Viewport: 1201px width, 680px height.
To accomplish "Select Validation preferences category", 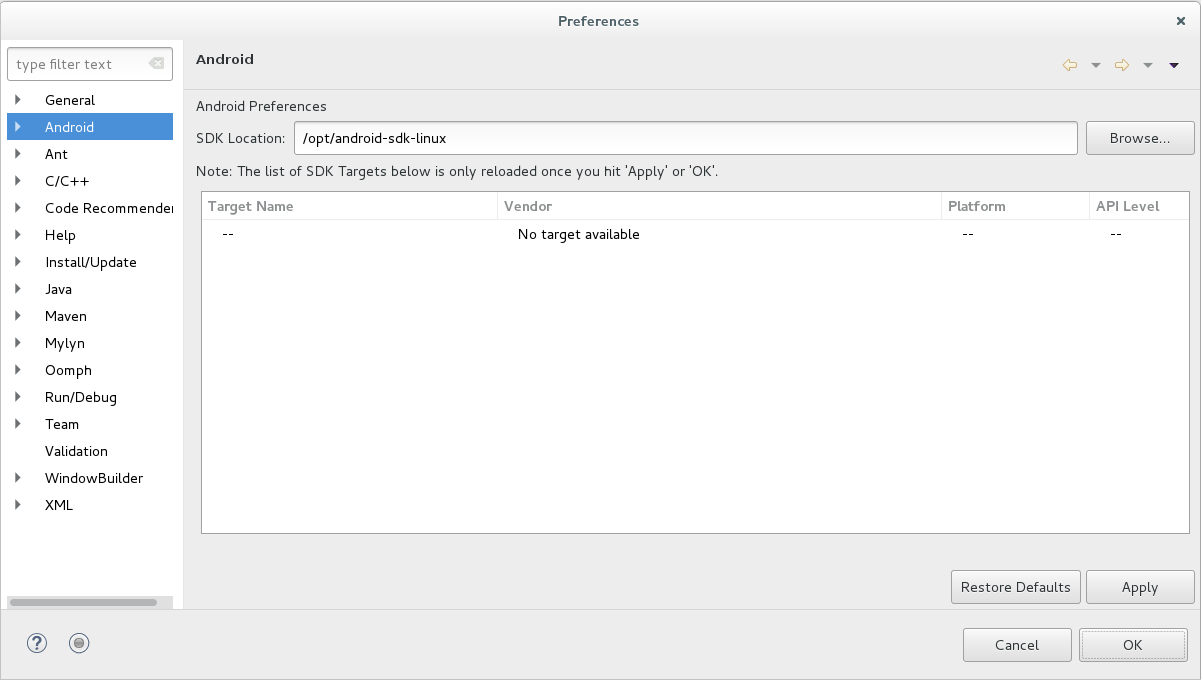I will pyautogui.click(x=76, y=451).
